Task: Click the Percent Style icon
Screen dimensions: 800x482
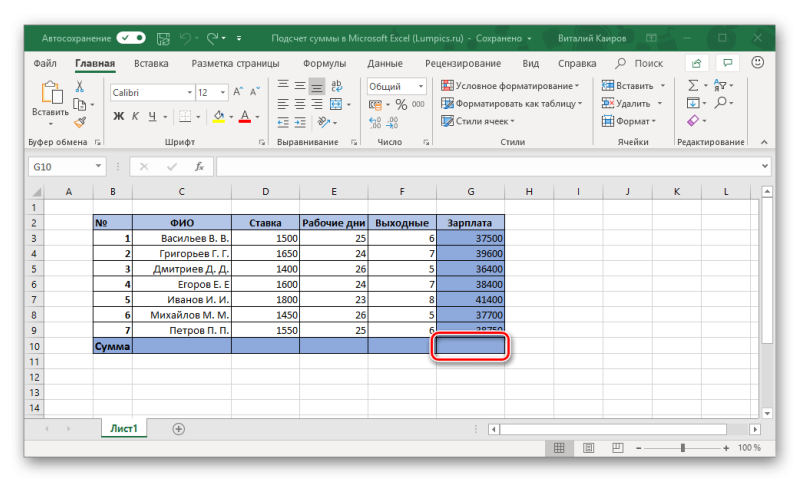Action: coord(402,104)
